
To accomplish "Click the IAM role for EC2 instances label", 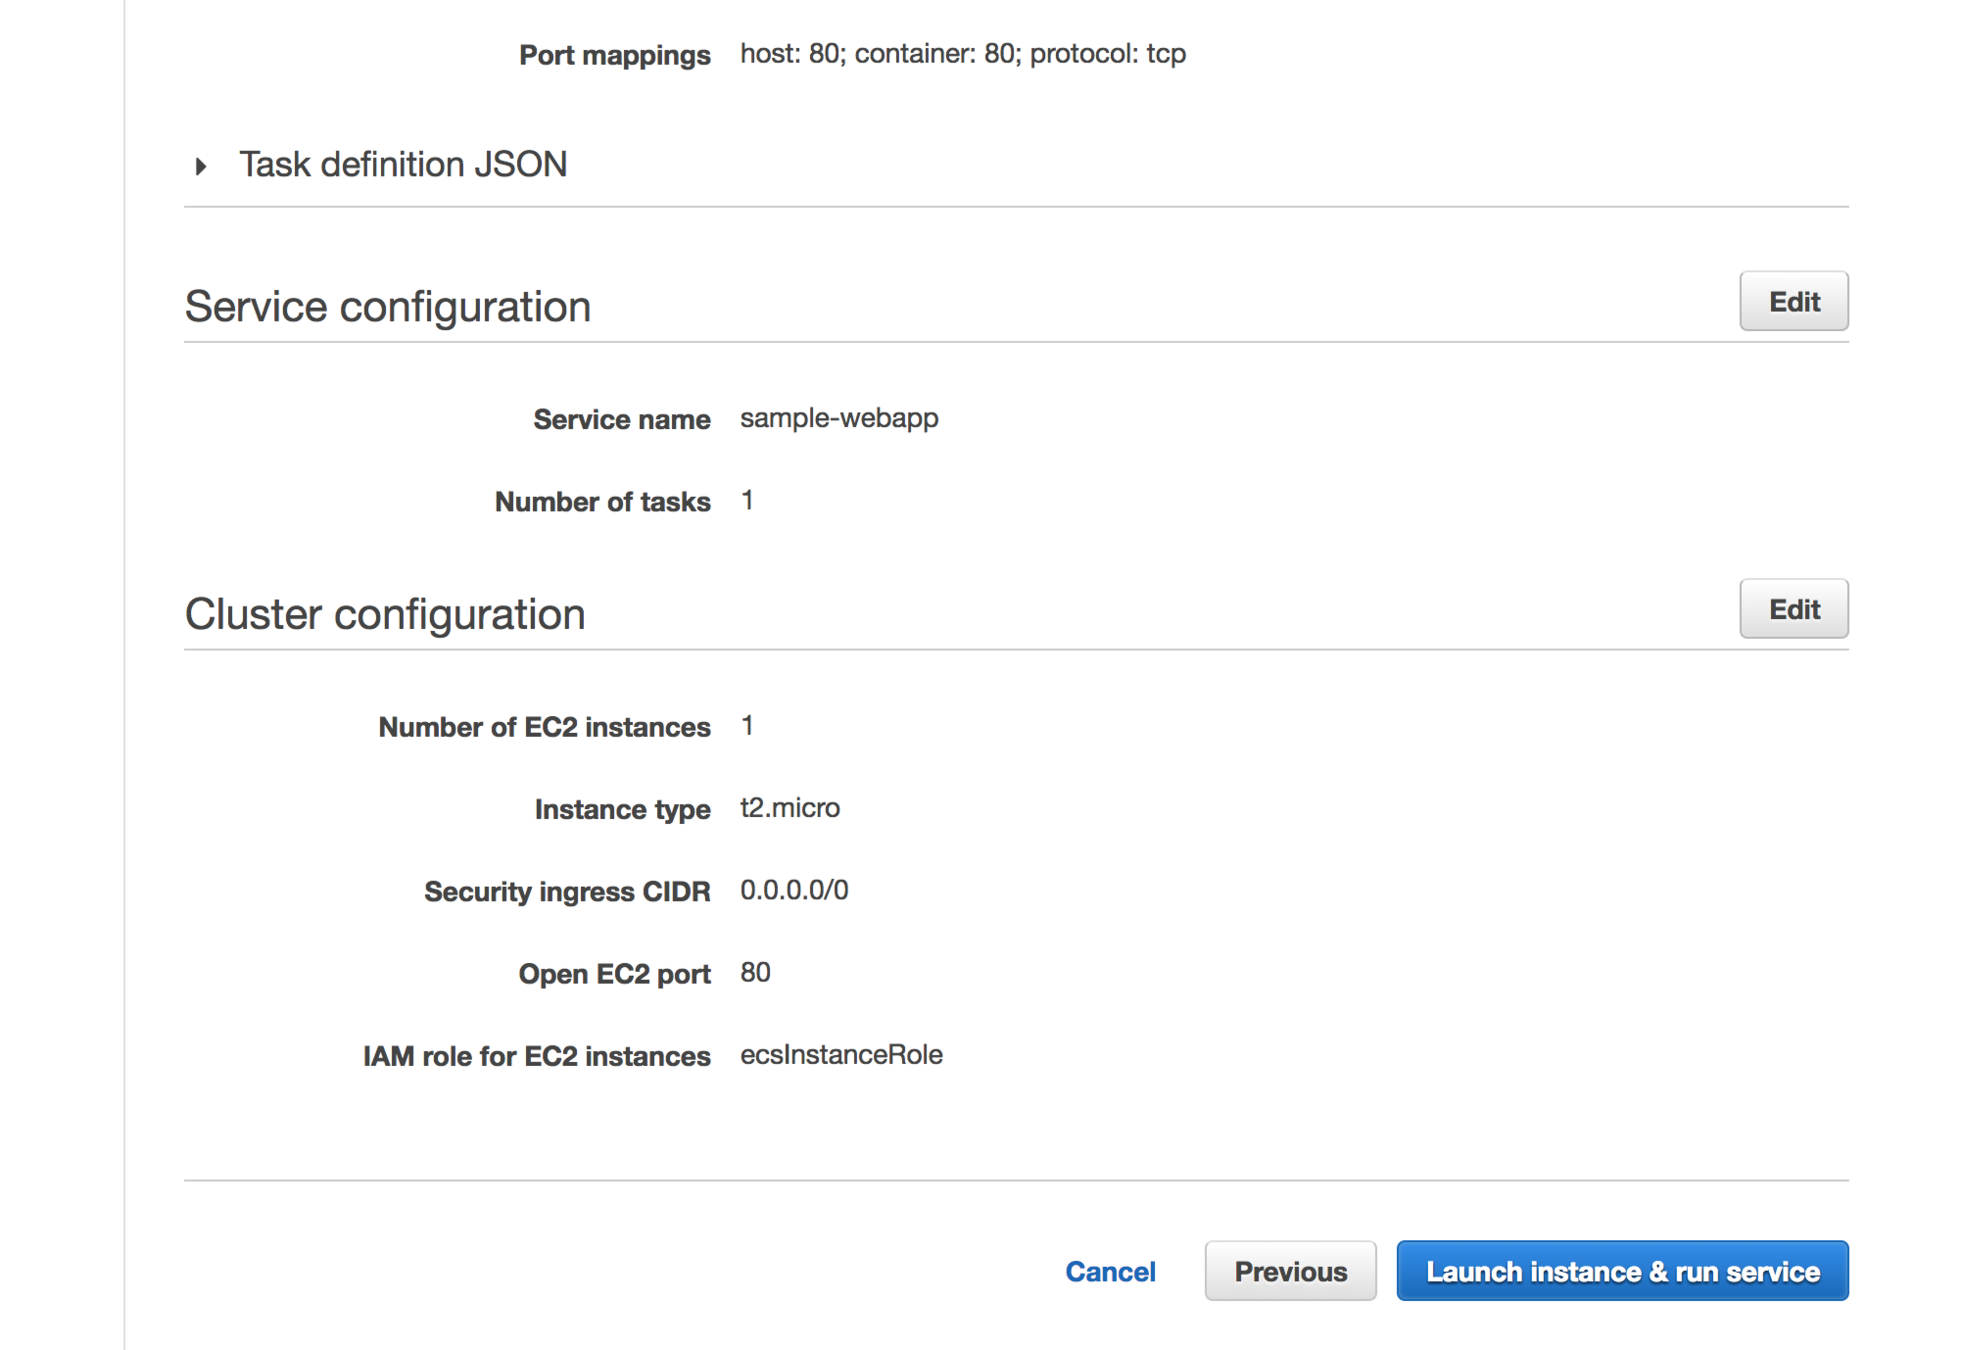I will pyautogui.click(x=536, y=1056).
